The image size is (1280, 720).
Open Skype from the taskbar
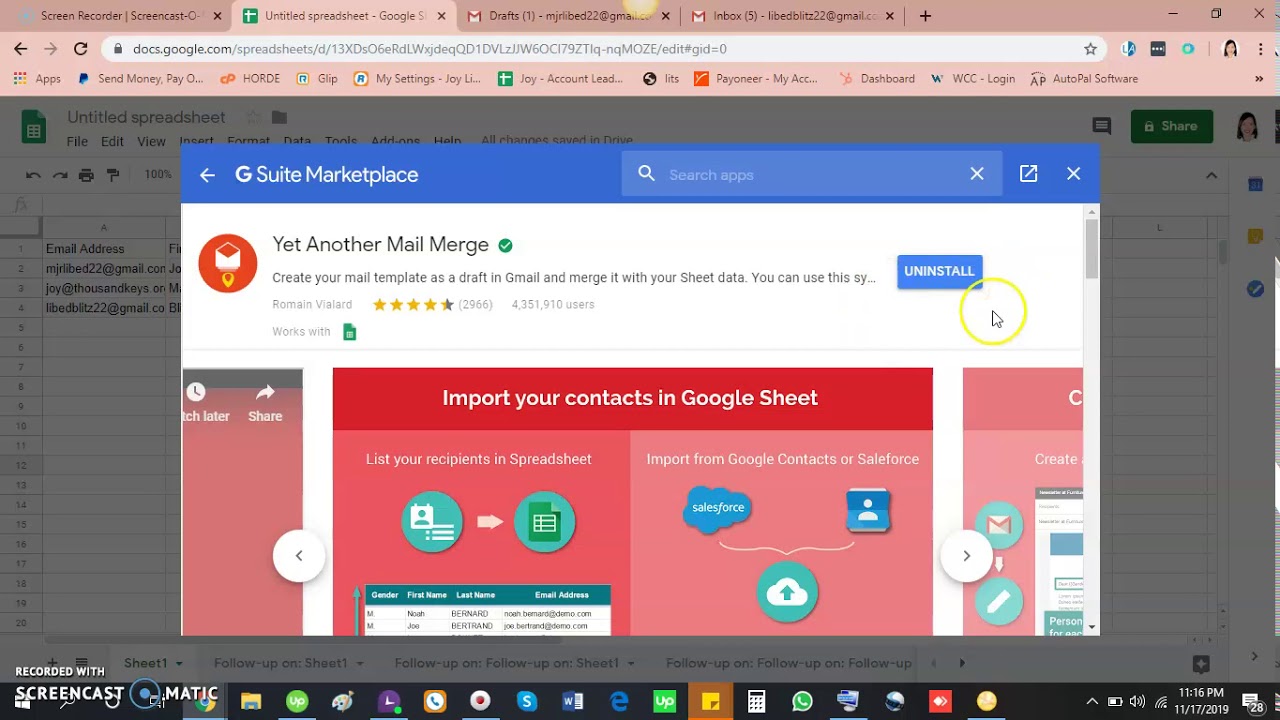pyautogui.click(x=527, y=702)
